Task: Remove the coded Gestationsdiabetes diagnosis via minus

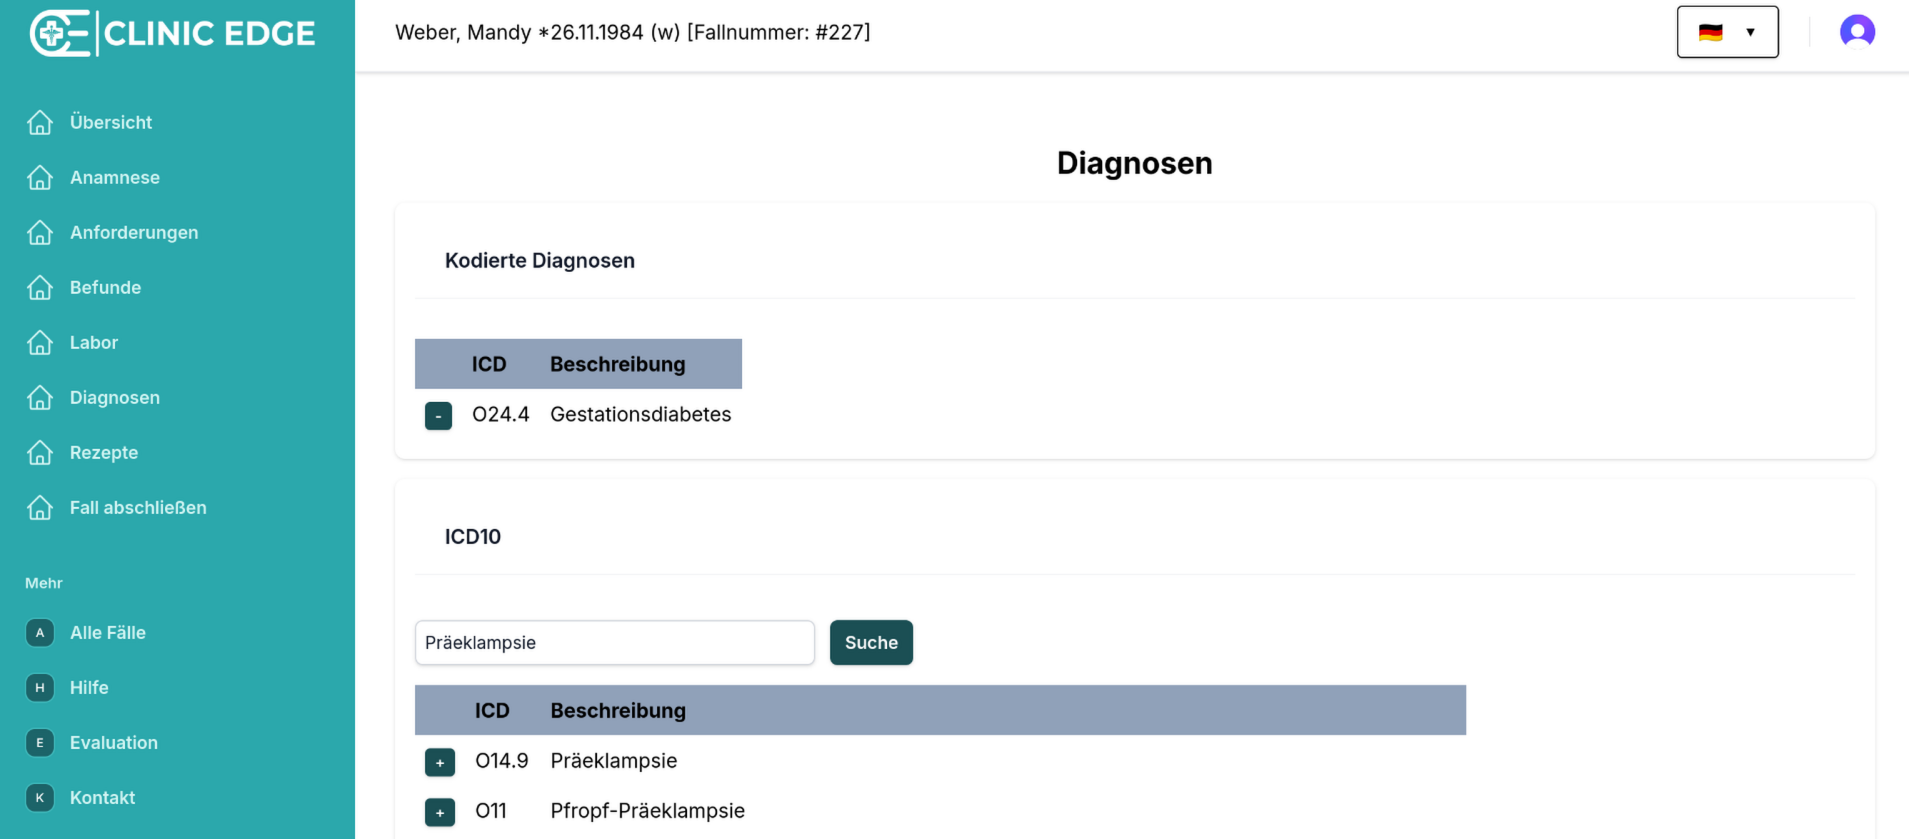Action: (x=438, y=416)
